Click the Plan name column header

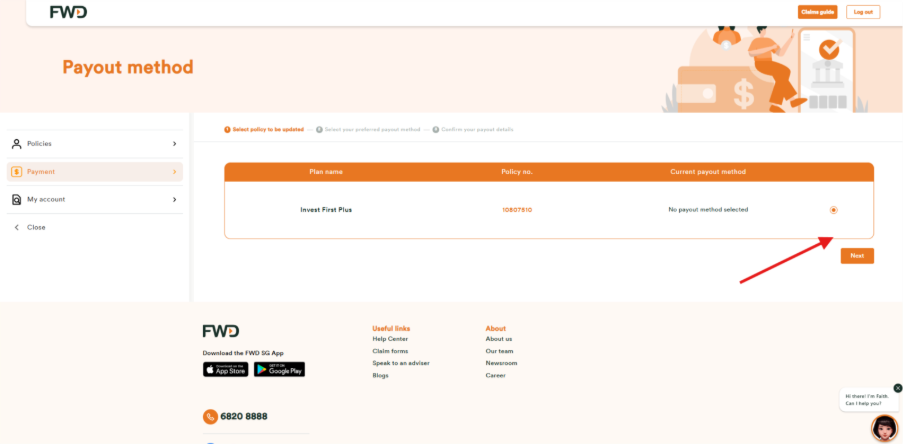(x=326, y=172)
